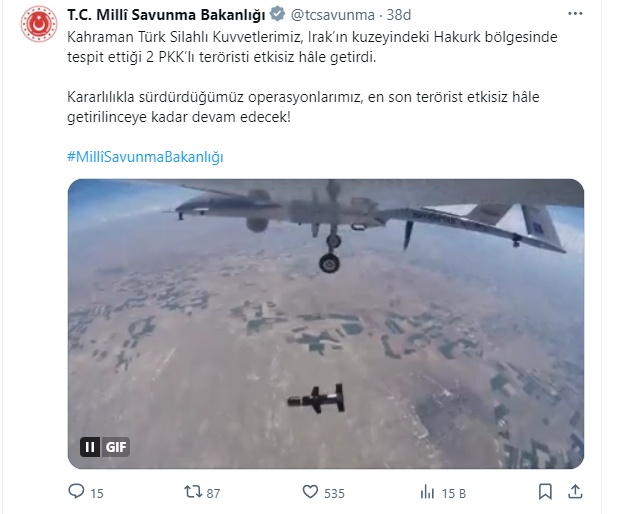Retweet using the repost arrows icon
Viewport: 629px width, 514px height.
193,492
